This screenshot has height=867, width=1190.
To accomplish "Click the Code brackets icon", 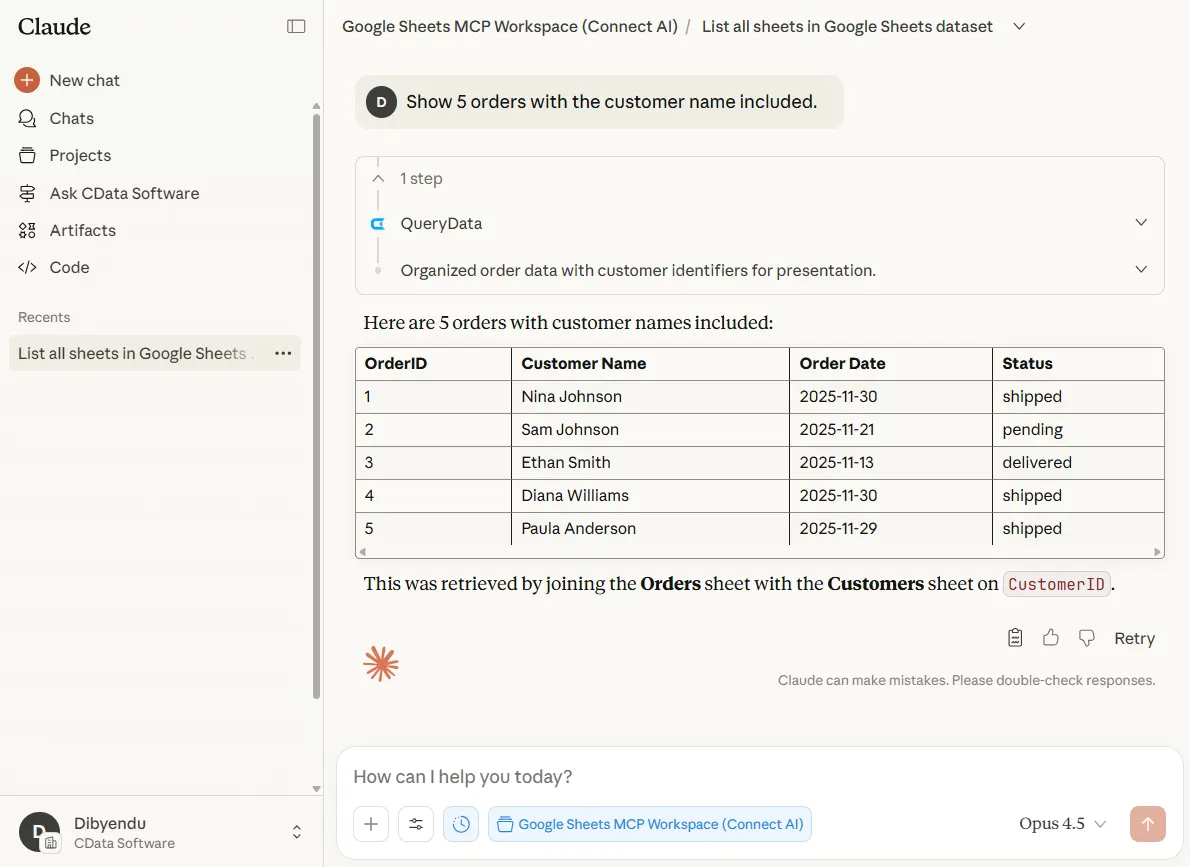I will (27, 268).
